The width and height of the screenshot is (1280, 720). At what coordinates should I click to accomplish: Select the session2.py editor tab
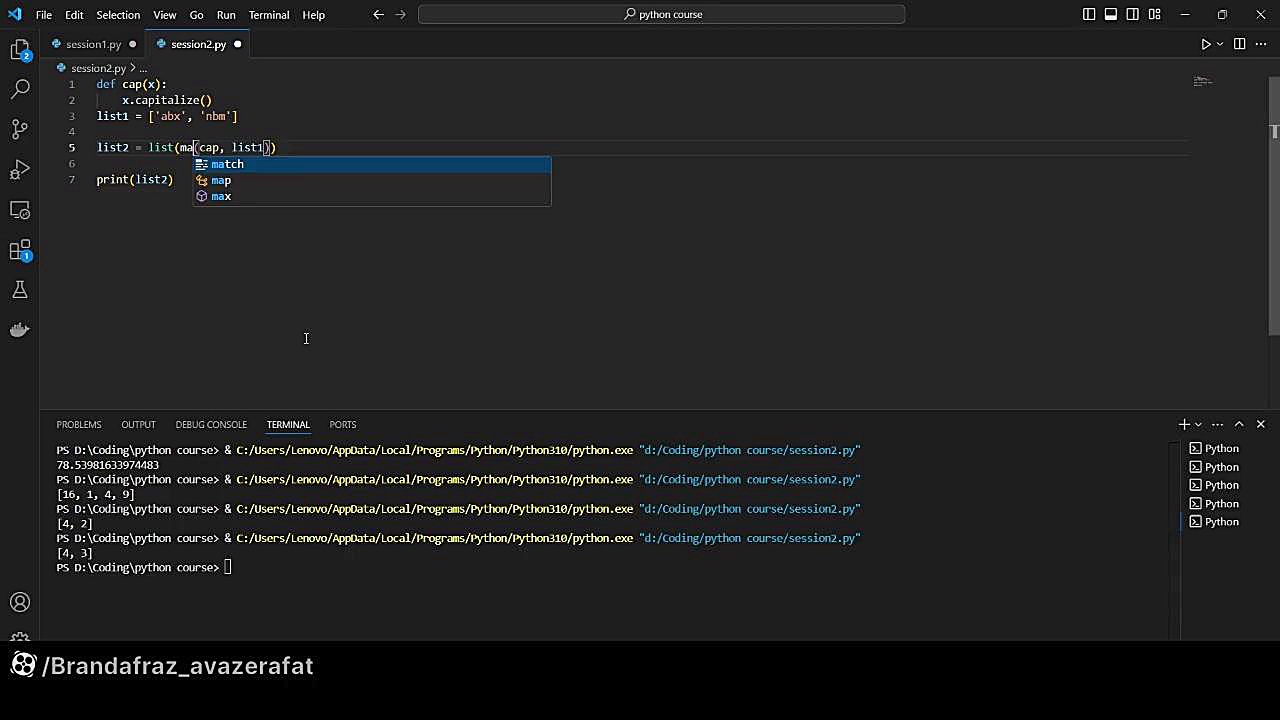(198, 44)
